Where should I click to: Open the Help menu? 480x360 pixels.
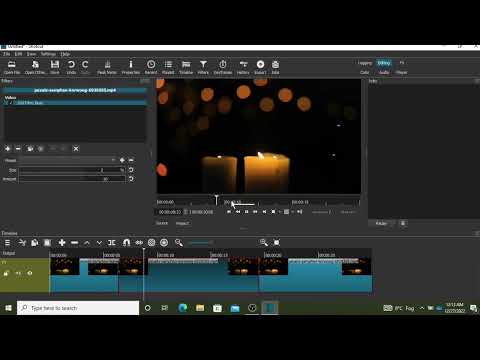pos(65,54)
